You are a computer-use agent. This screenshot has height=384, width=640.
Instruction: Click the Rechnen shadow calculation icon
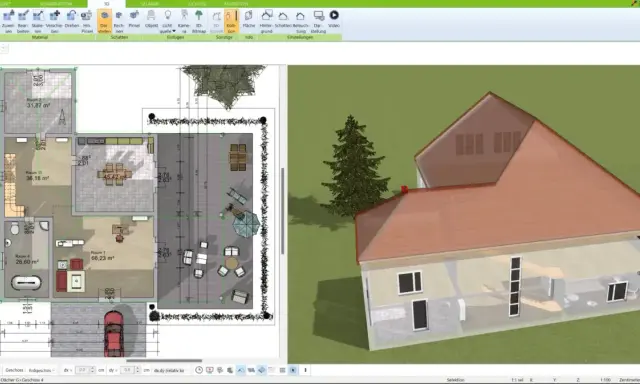[x=119, y=22]
